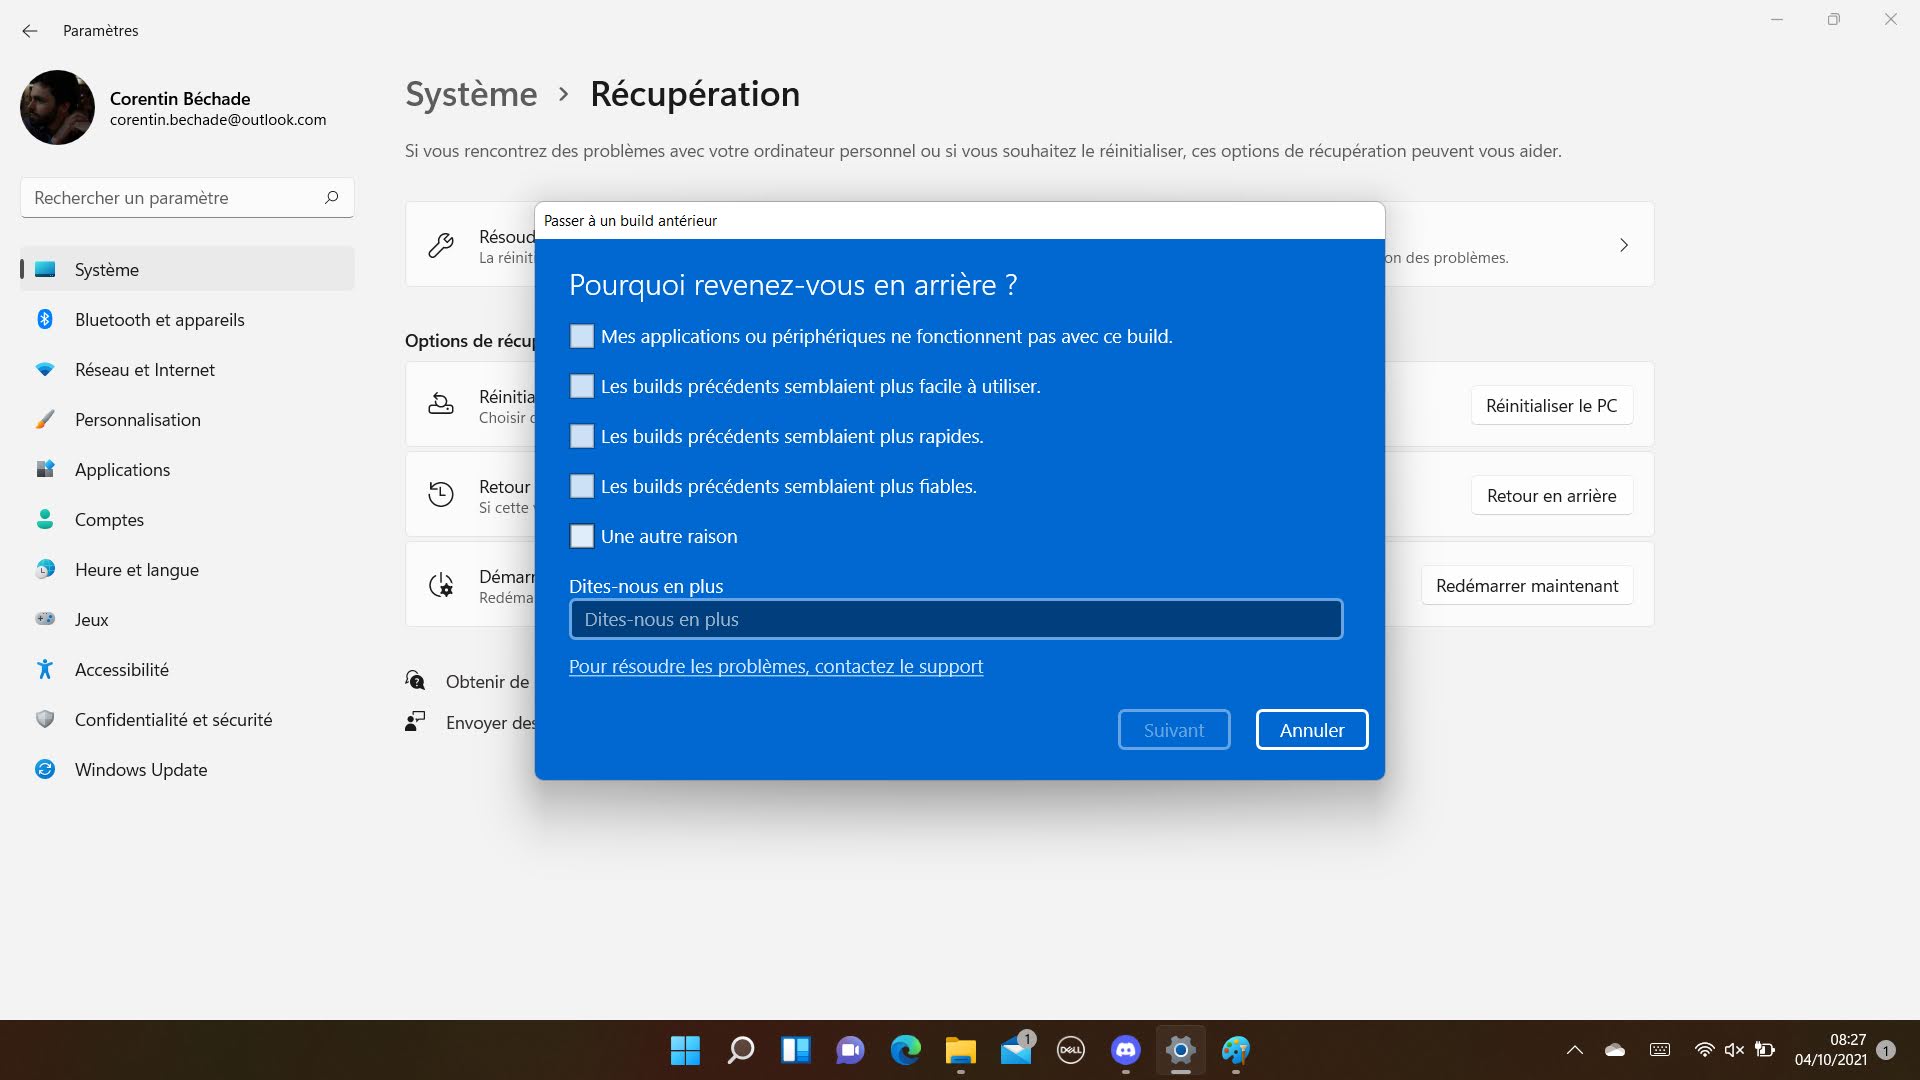The image size is (1920, 1080).
Task: Expand the troubleshooting row chevron
Action: tap(1624, 245)
